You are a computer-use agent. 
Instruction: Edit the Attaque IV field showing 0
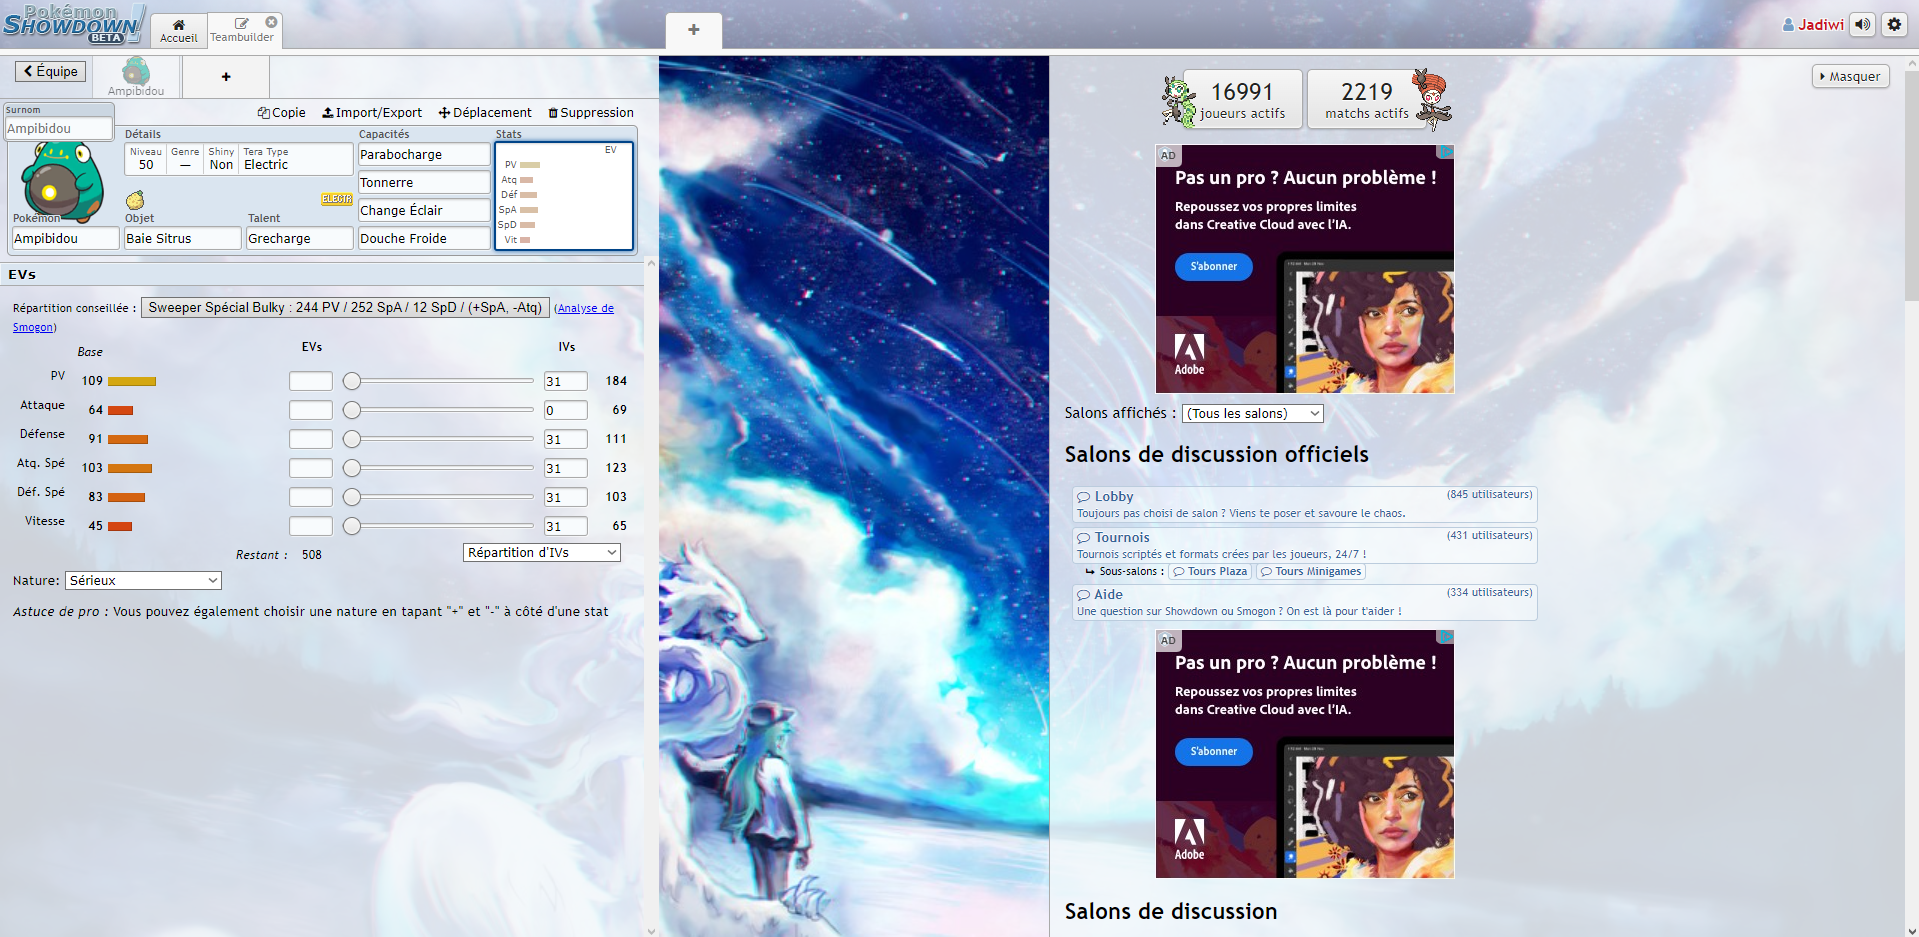point(565,410)
